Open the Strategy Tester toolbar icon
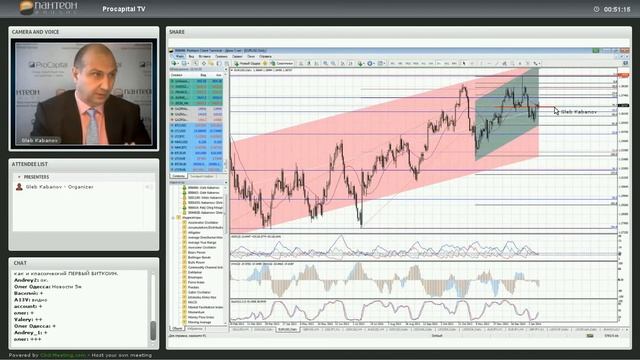This screenshot has height=360, width=640. 227,63
